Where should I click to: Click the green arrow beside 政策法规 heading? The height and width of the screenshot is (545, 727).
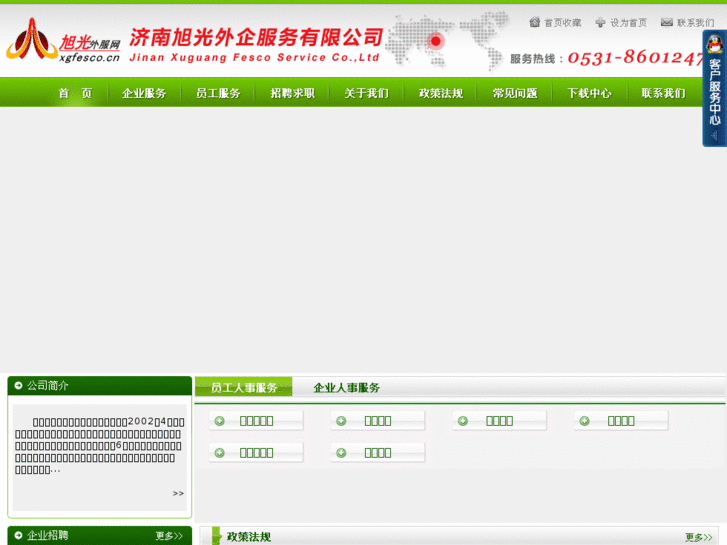coord(216,536)
